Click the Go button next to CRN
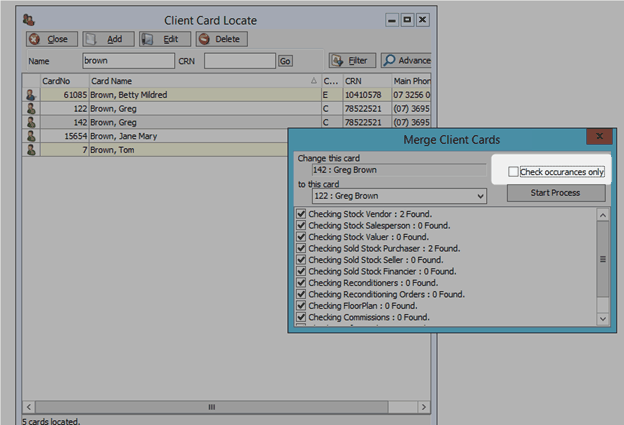624x425 pixels. (x=285, y=61)
